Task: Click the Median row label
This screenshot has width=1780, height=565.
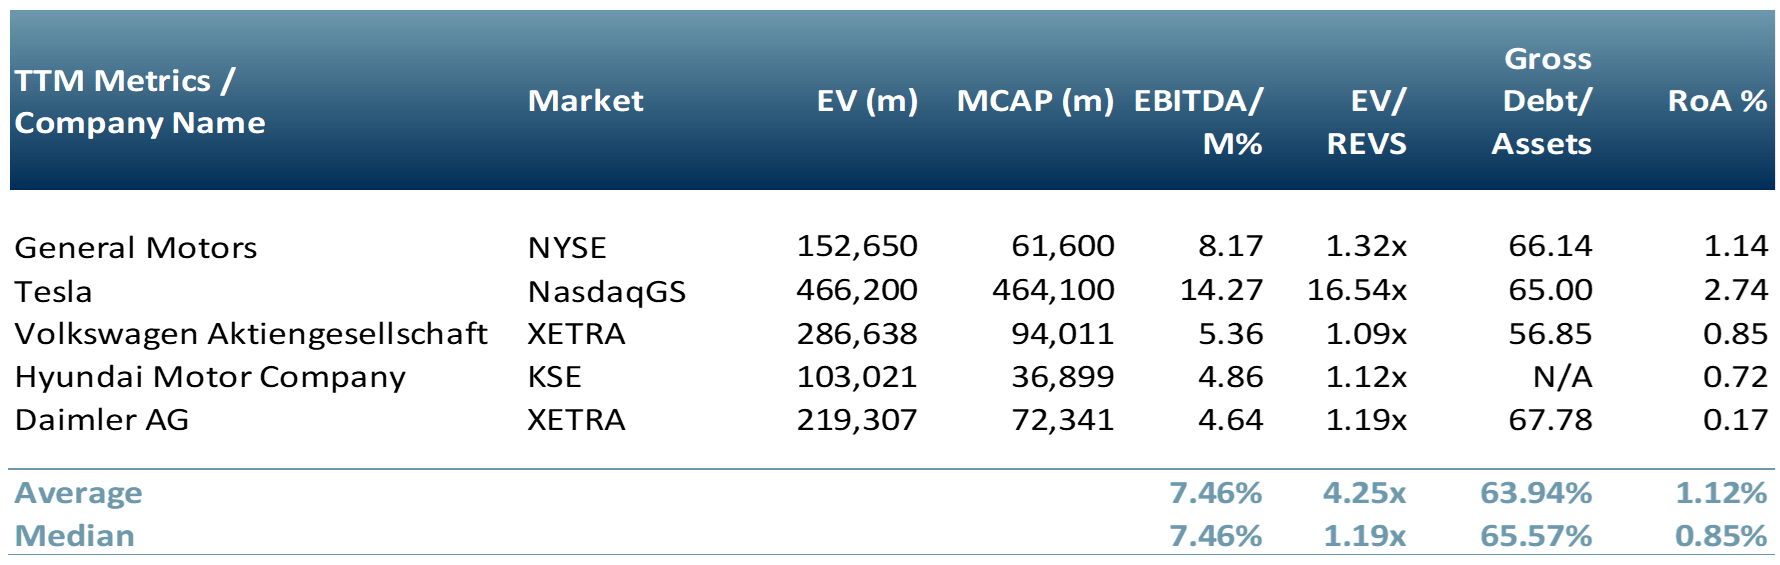Action: click(x=74, y=536)
